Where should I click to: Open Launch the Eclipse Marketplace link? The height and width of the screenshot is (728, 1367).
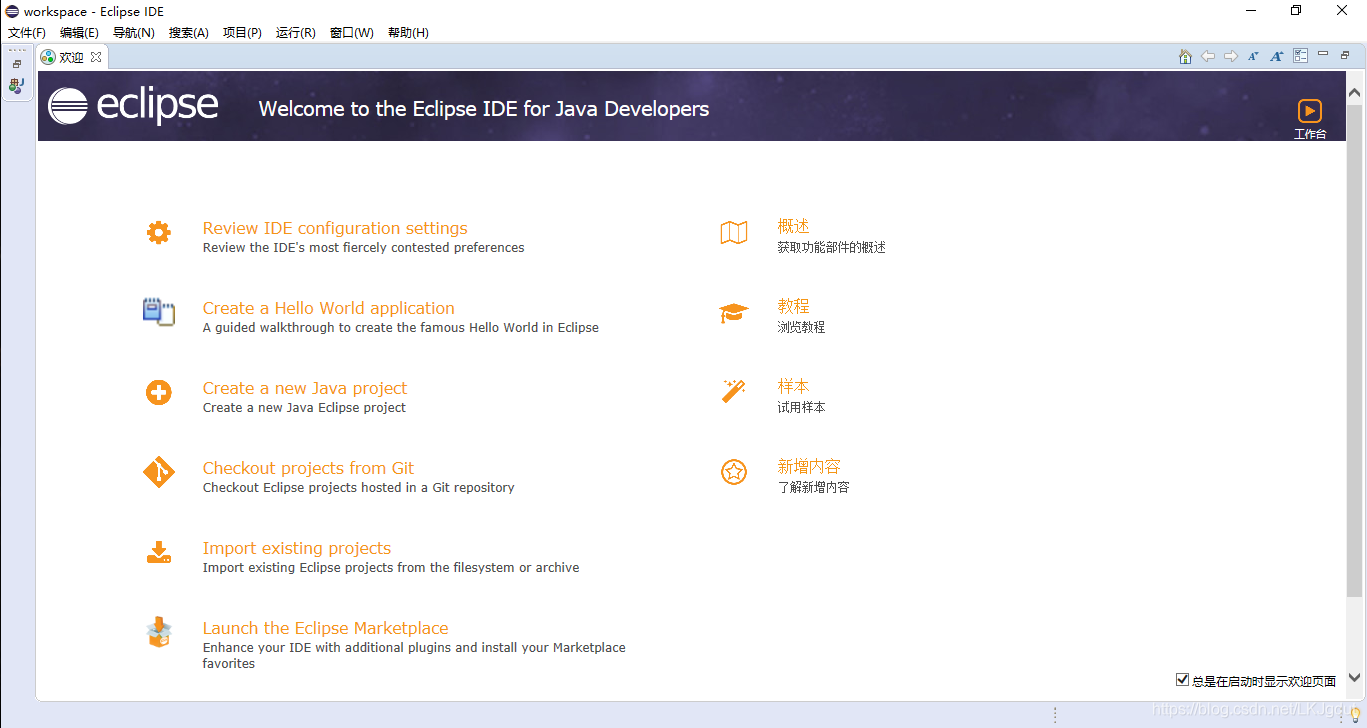coord(326,628)
